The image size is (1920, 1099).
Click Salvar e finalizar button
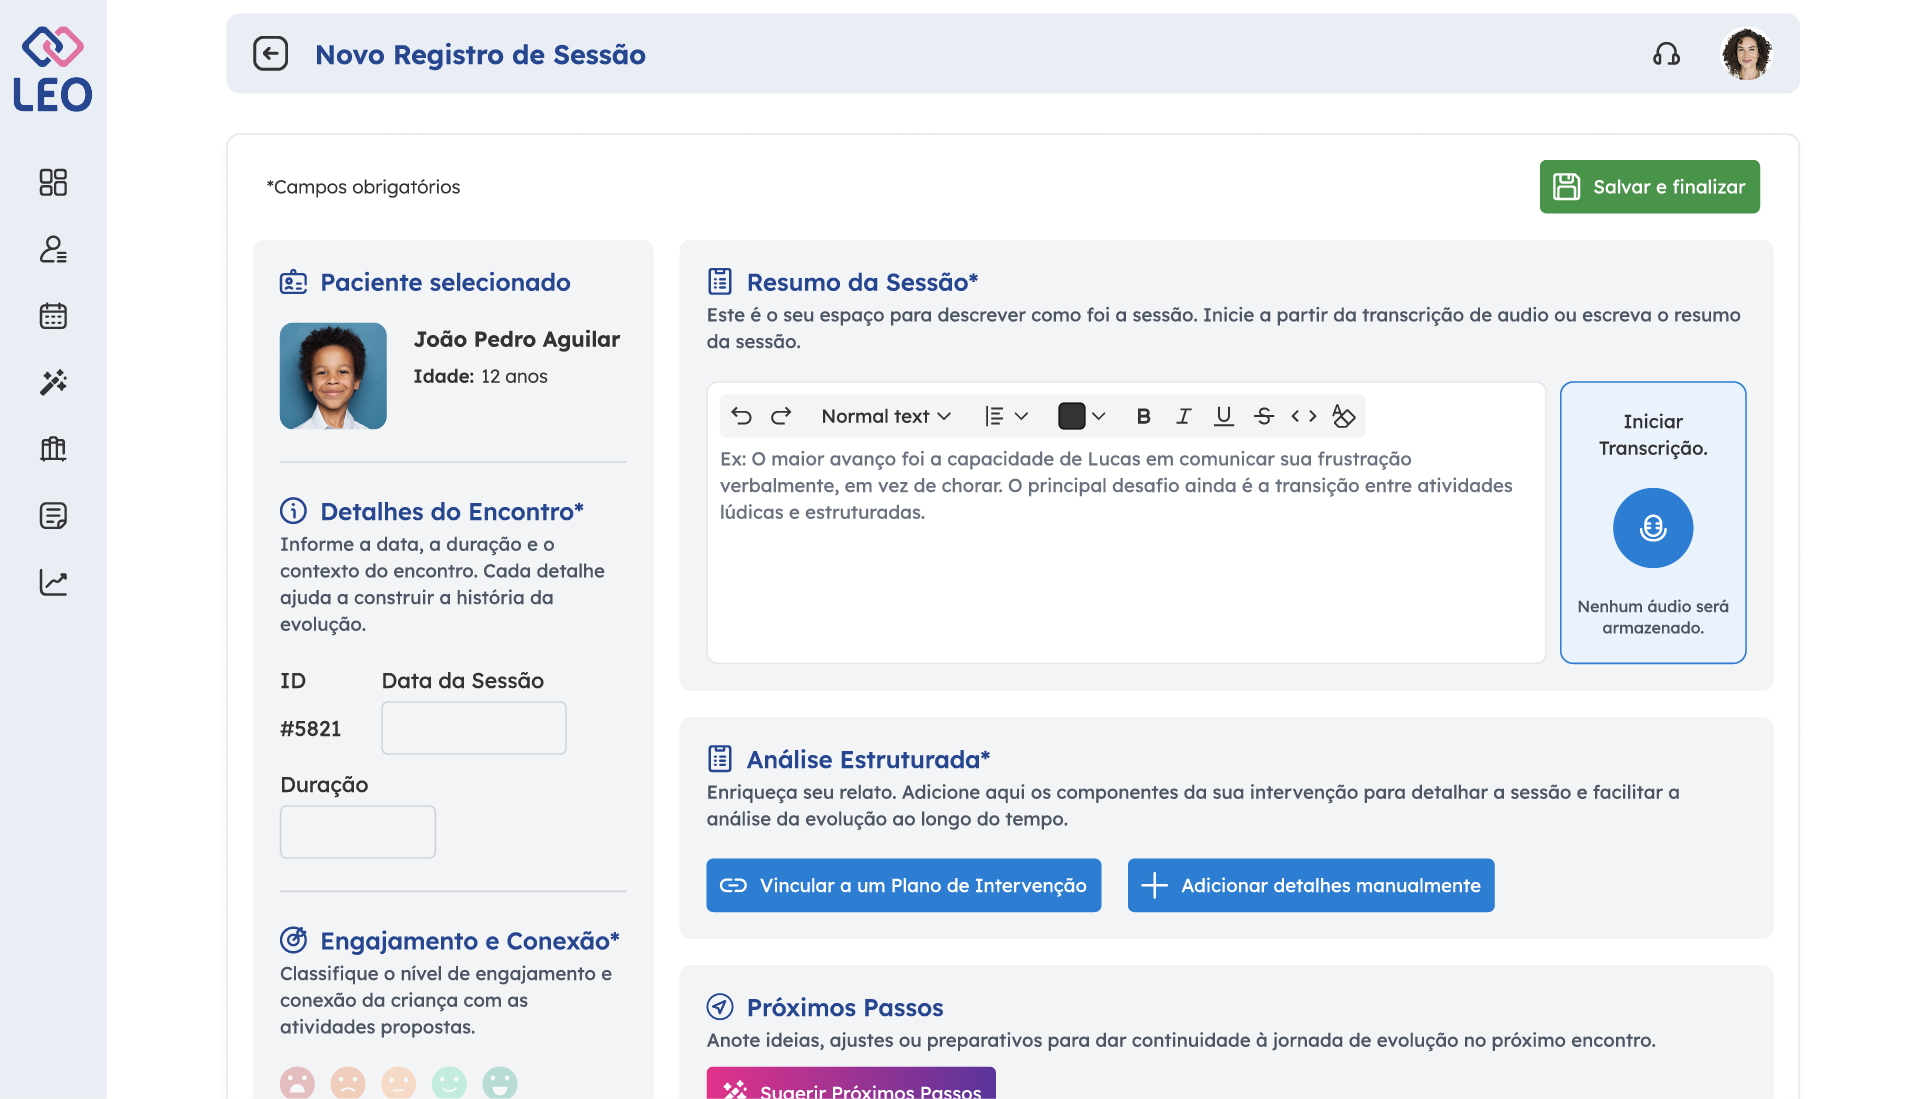(1649, 187)
